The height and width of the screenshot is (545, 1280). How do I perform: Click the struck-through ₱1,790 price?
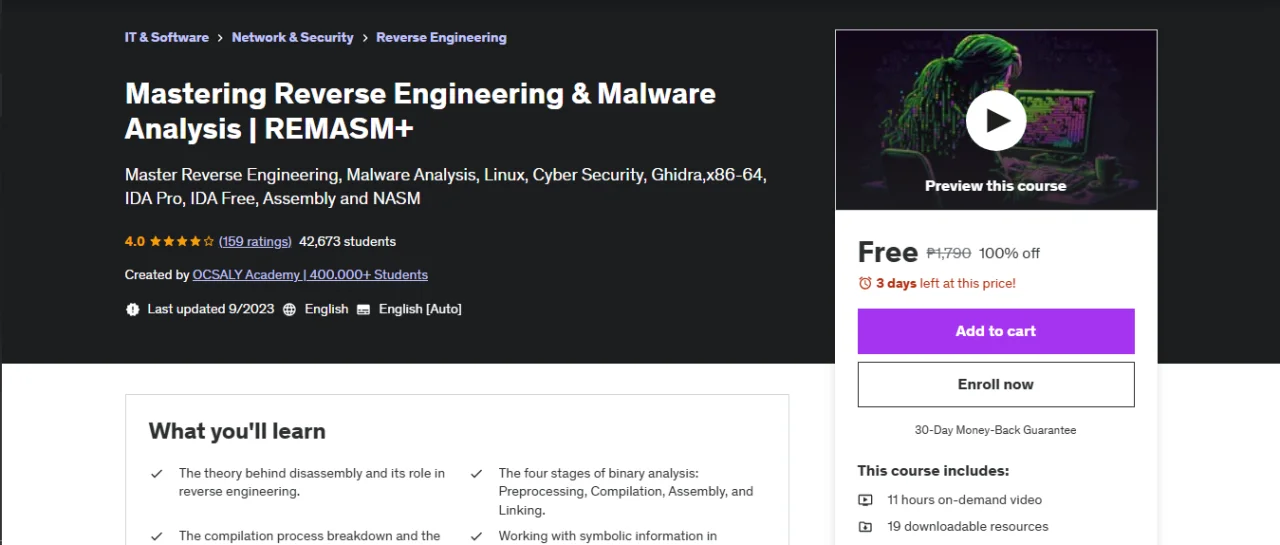point(949,253)
